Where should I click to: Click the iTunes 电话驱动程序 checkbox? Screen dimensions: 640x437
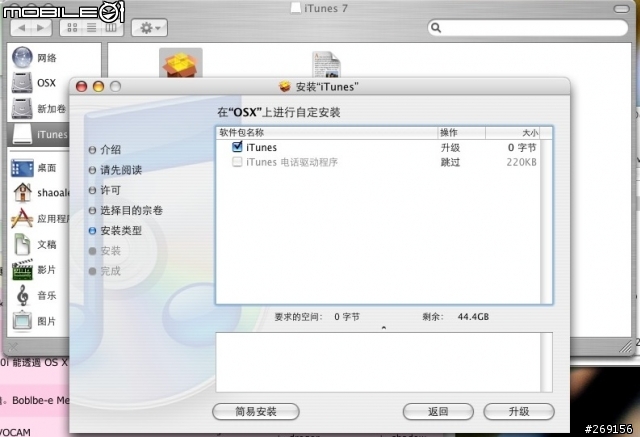[237, 162]
